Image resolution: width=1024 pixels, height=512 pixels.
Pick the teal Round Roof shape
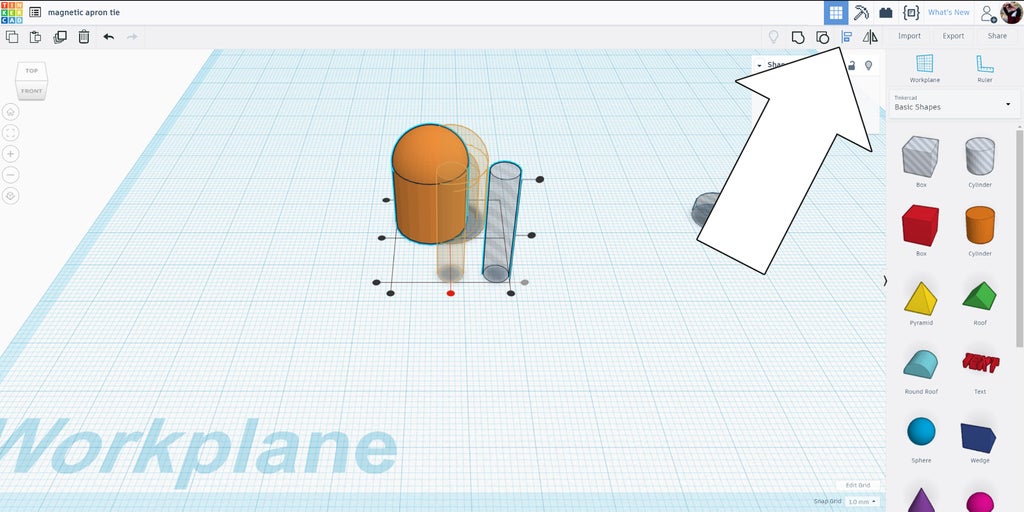tap(921, 364)
